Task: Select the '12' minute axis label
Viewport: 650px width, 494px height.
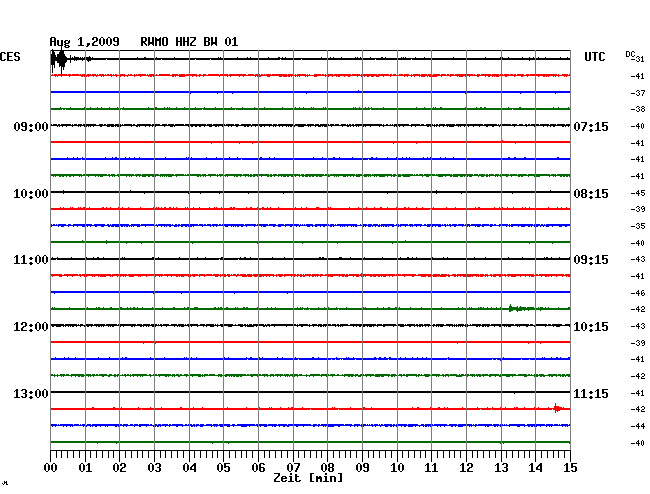Action: click(466, 467)
